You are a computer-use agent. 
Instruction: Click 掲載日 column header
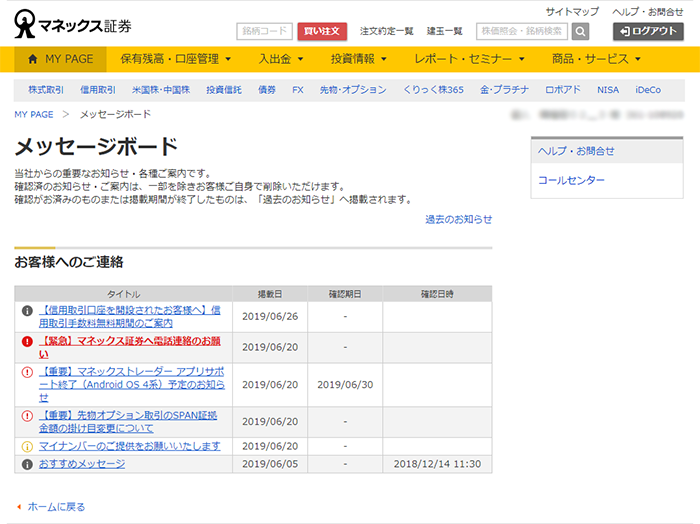pyautogui.click(x=270, y=294)
